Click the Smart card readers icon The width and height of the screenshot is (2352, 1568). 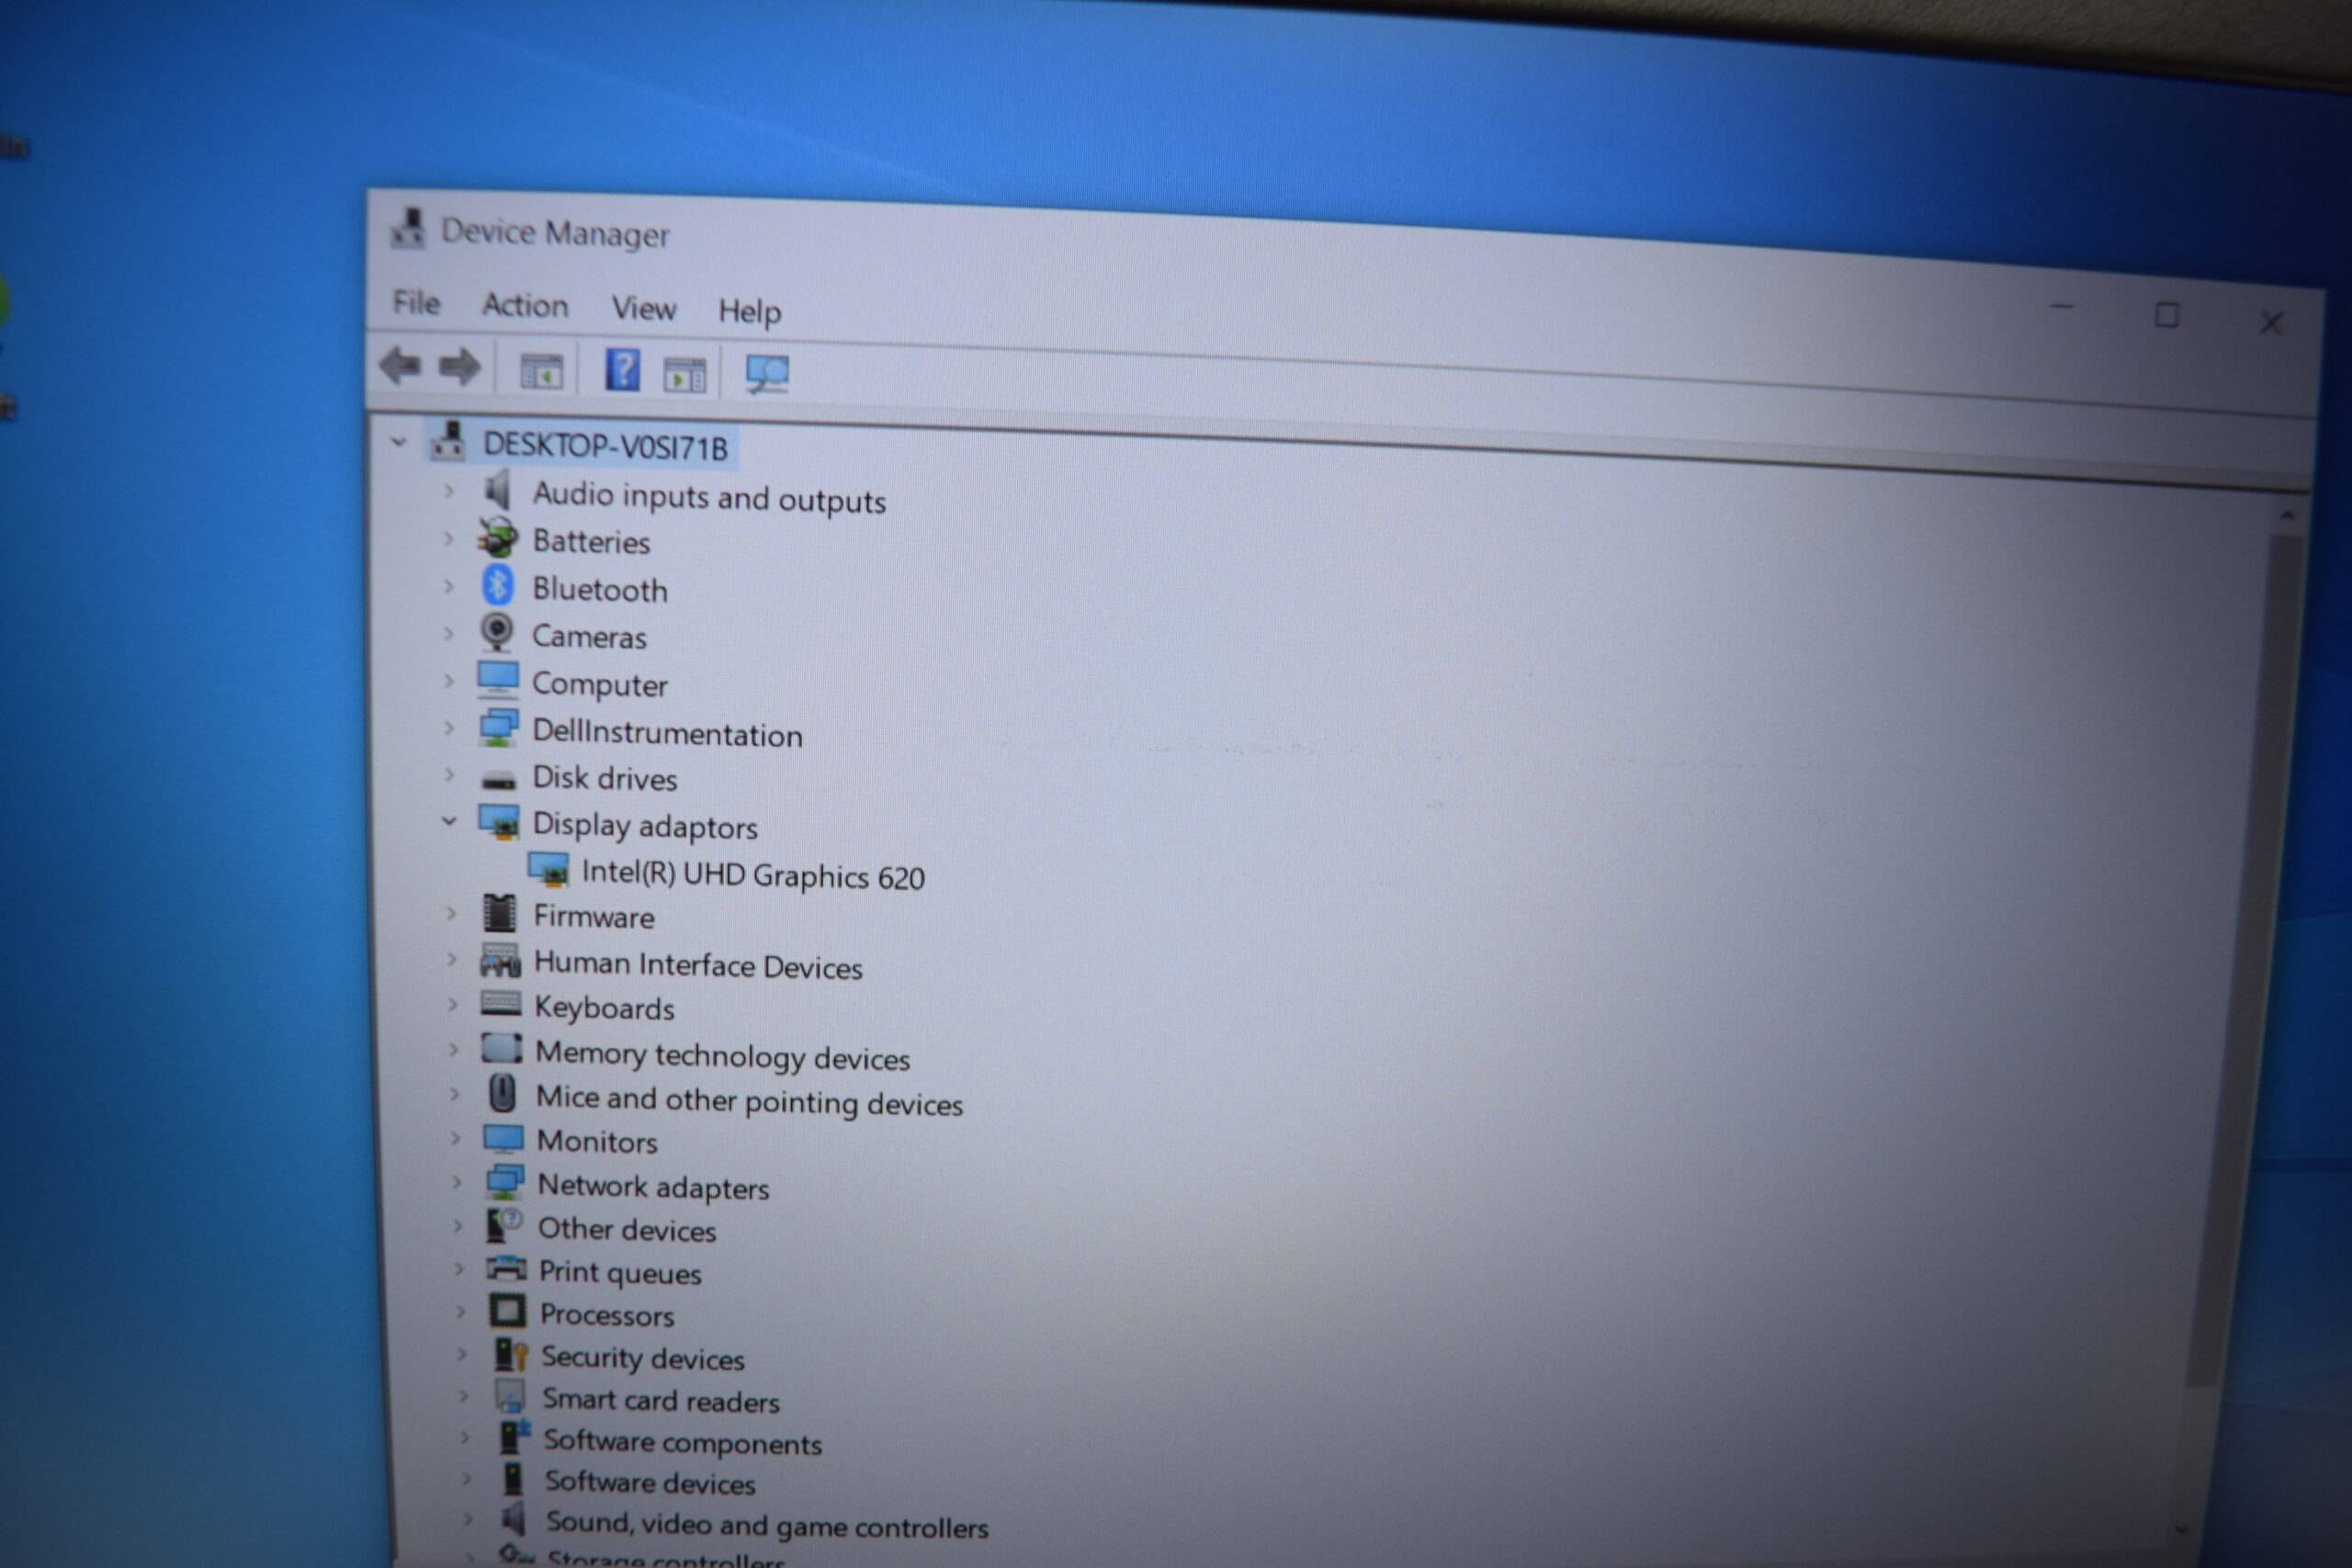coord(510,1397)
